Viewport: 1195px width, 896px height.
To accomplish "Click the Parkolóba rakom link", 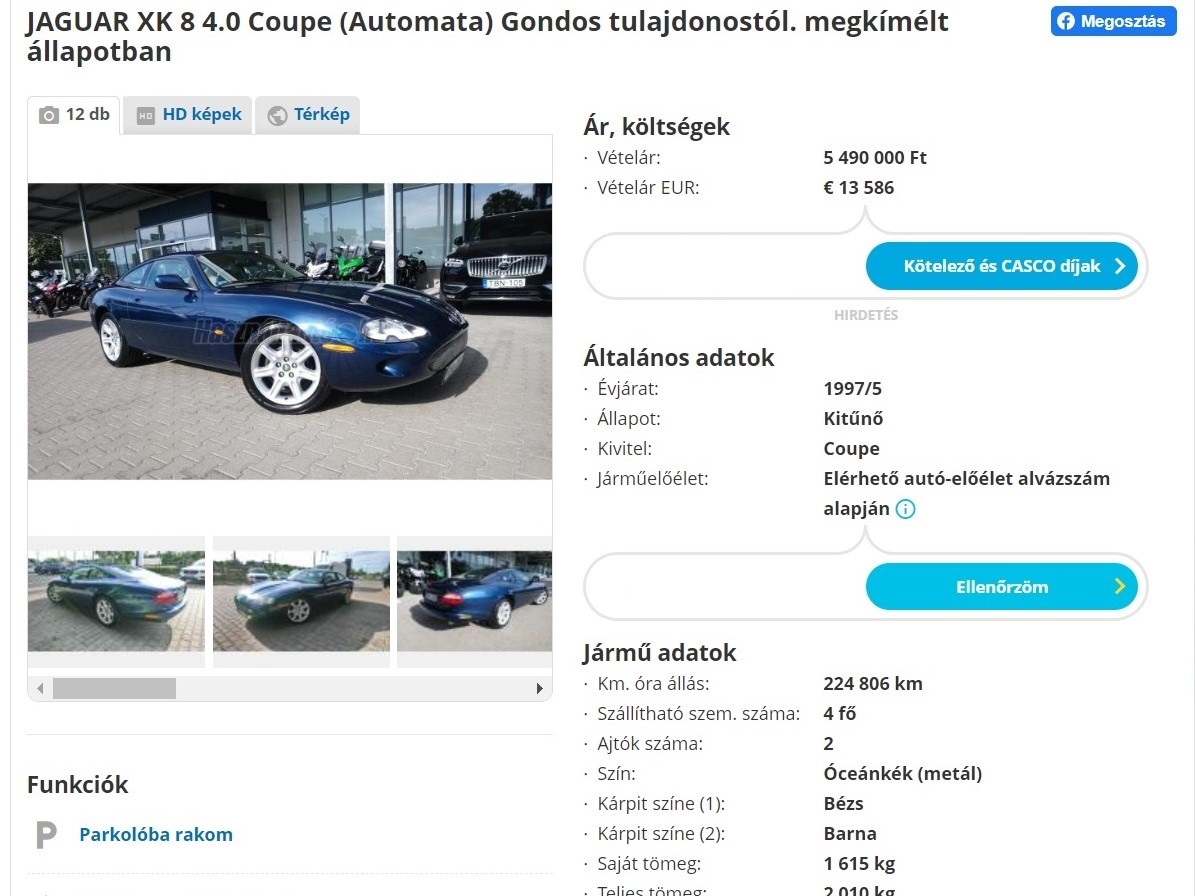I will pos(155,834).
